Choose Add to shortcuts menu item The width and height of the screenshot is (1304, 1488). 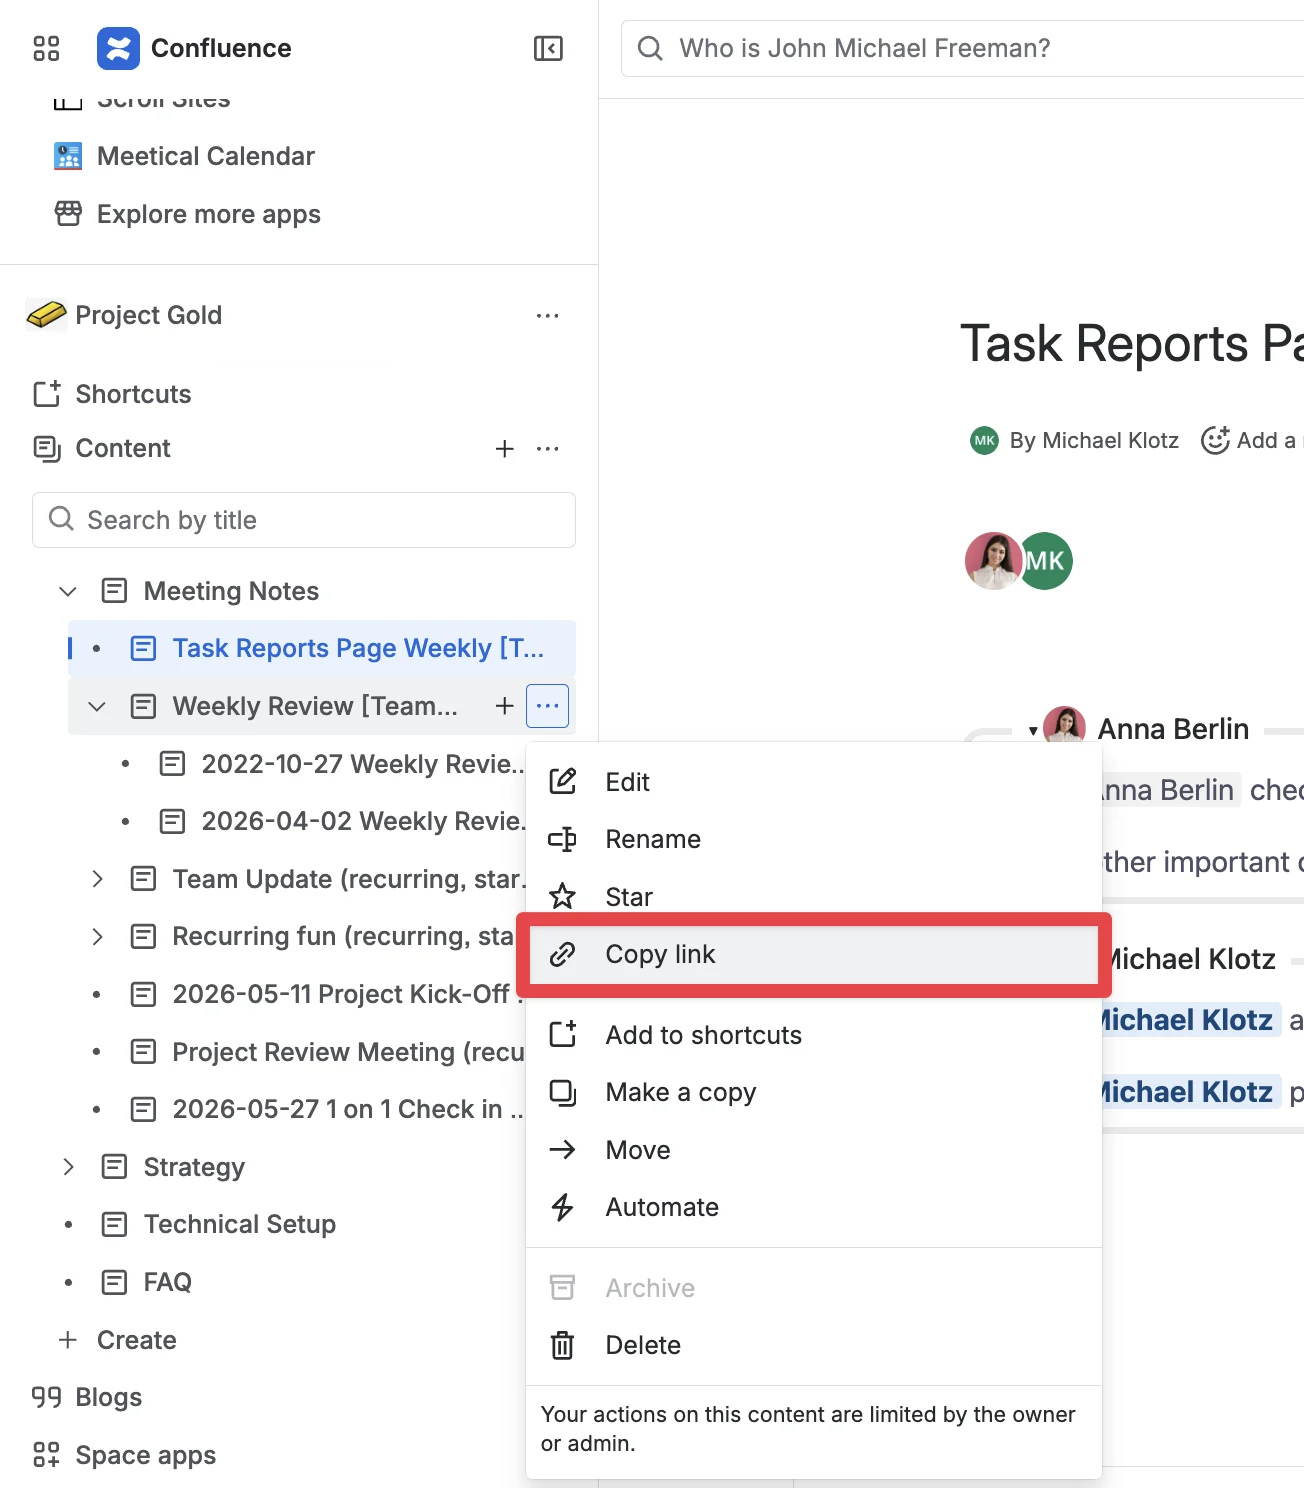coord(813,1035)
